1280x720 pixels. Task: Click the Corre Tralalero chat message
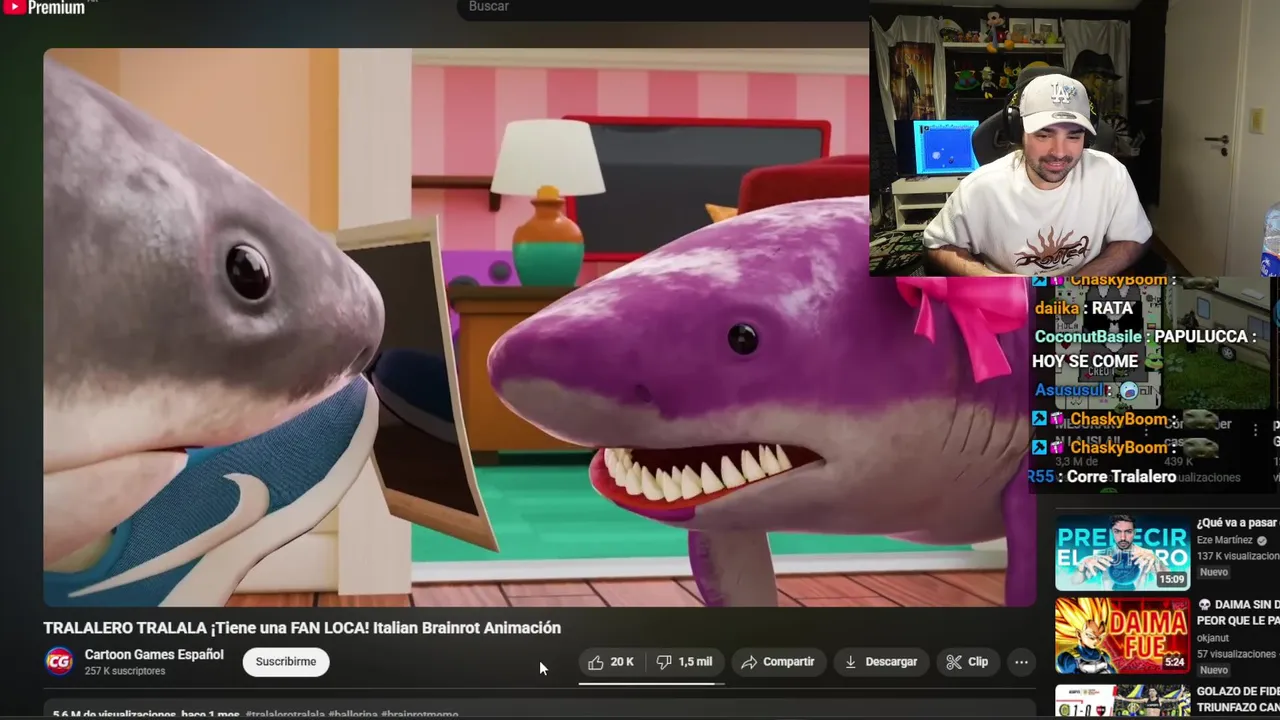[1102, 477]
